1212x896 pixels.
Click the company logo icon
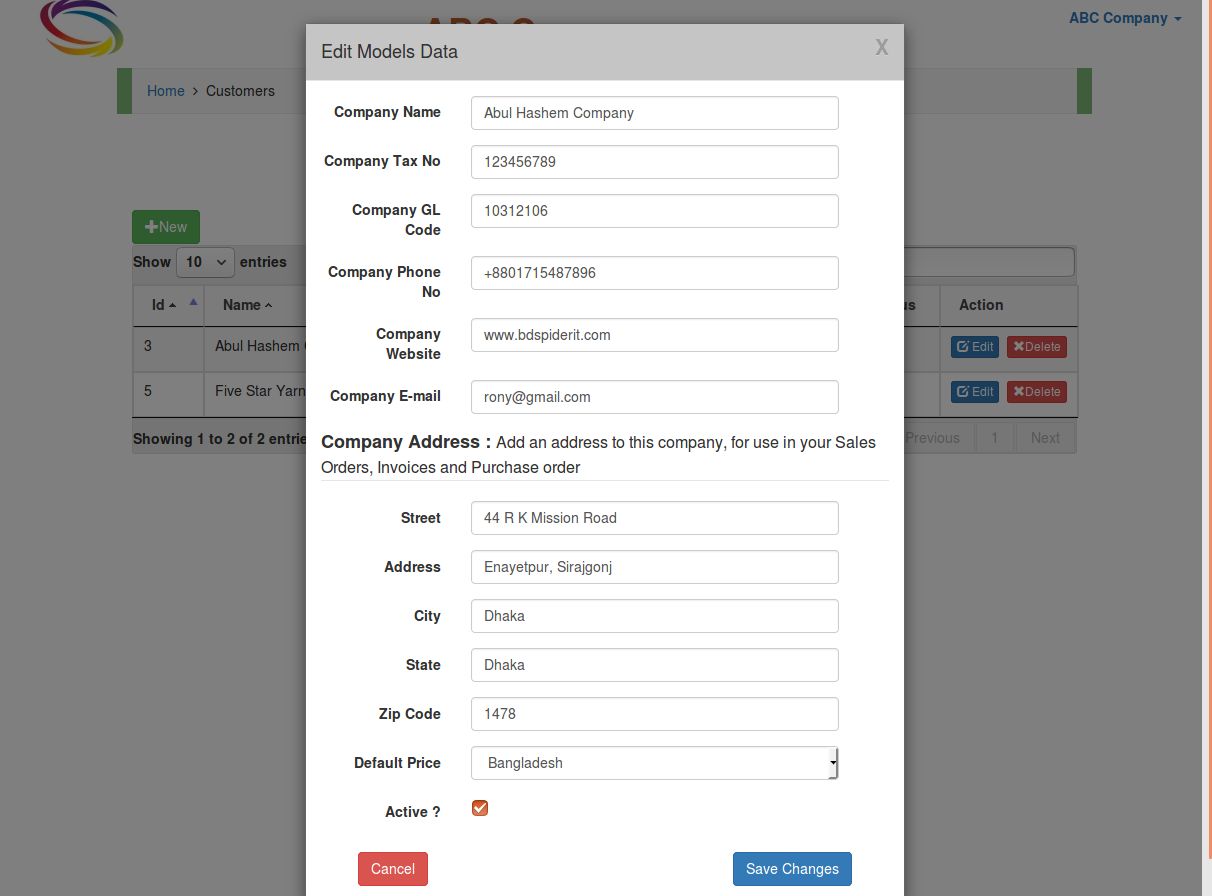82,28
